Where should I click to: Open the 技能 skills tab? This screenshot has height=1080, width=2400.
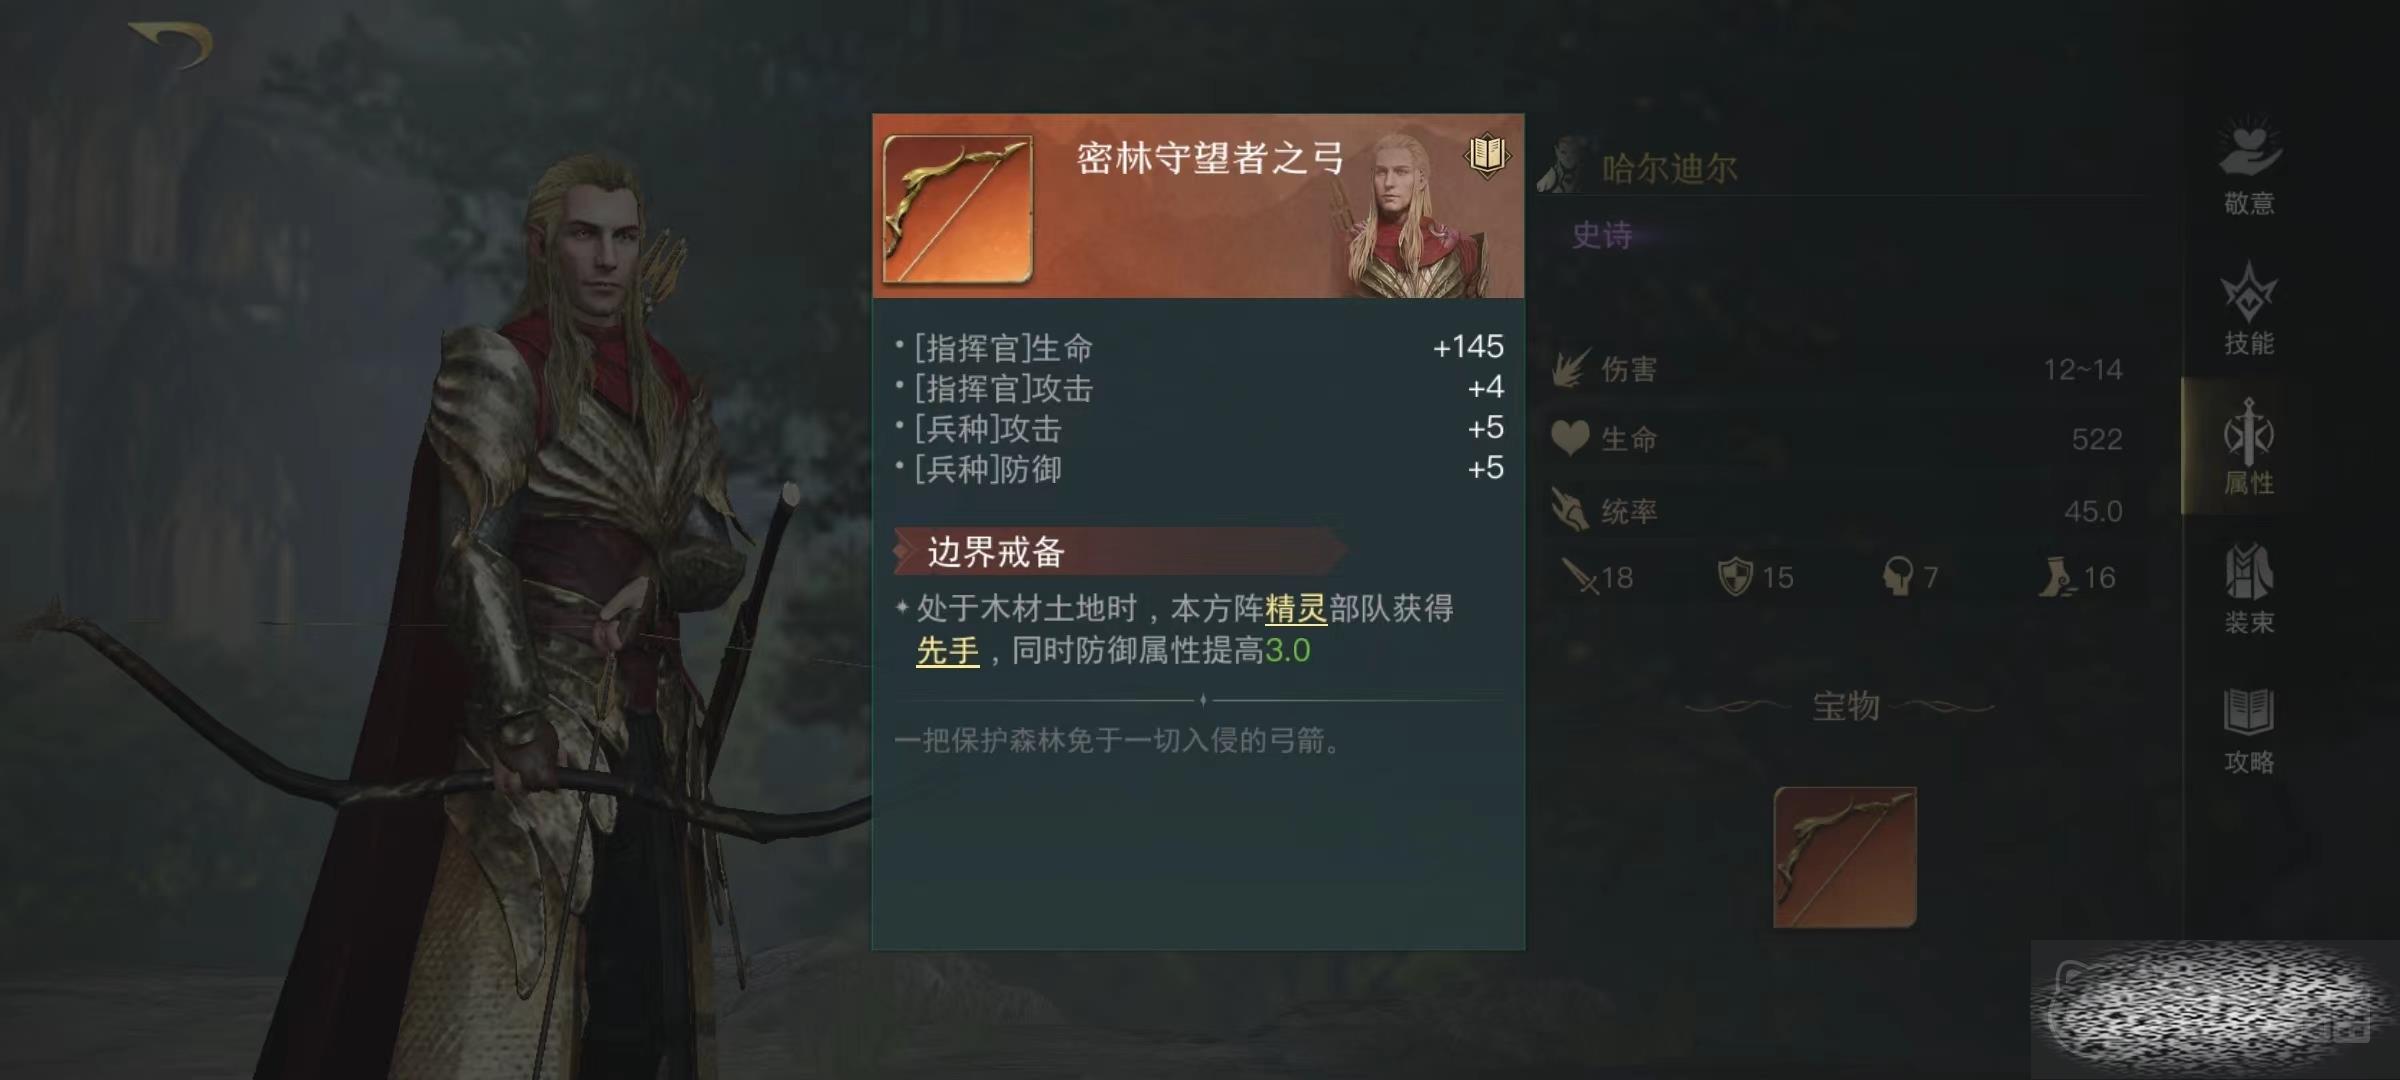click(2249, 308)
